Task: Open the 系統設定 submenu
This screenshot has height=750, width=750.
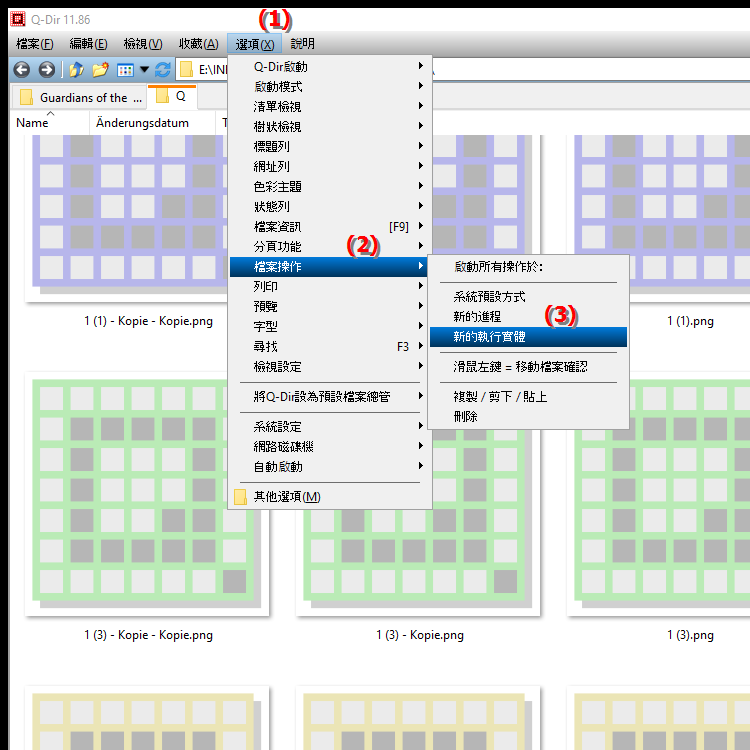Action: pos(331,427)
